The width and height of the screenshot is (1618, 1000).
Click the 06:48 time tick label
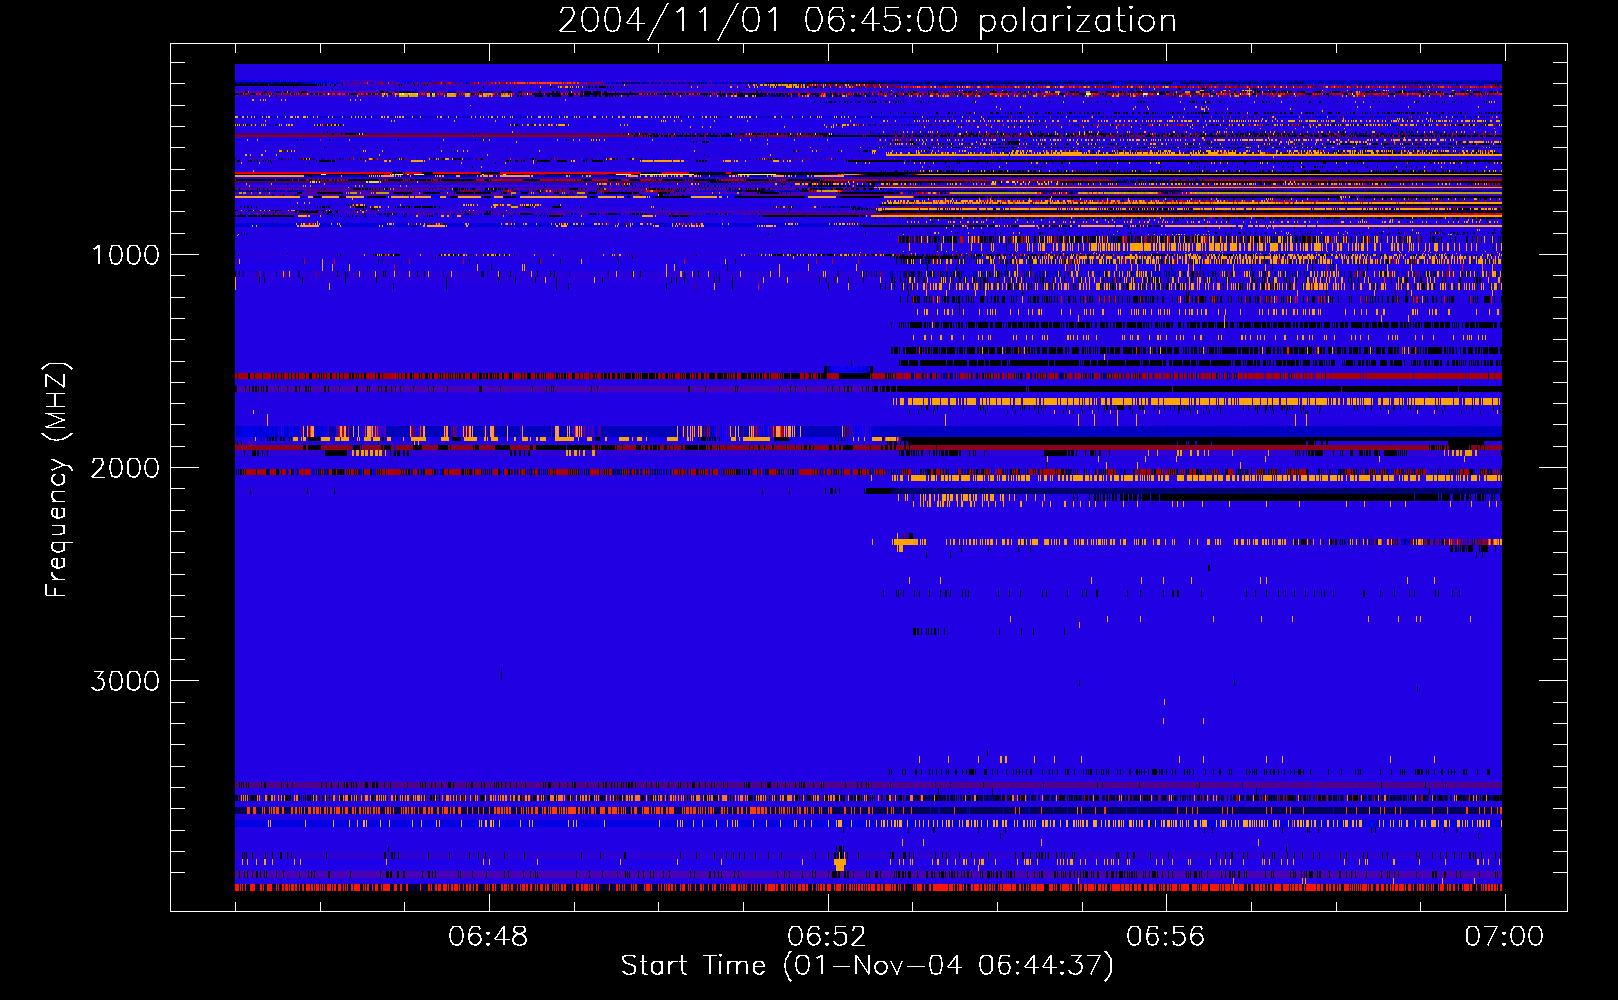pyautogui.click(x=488, y=937)
